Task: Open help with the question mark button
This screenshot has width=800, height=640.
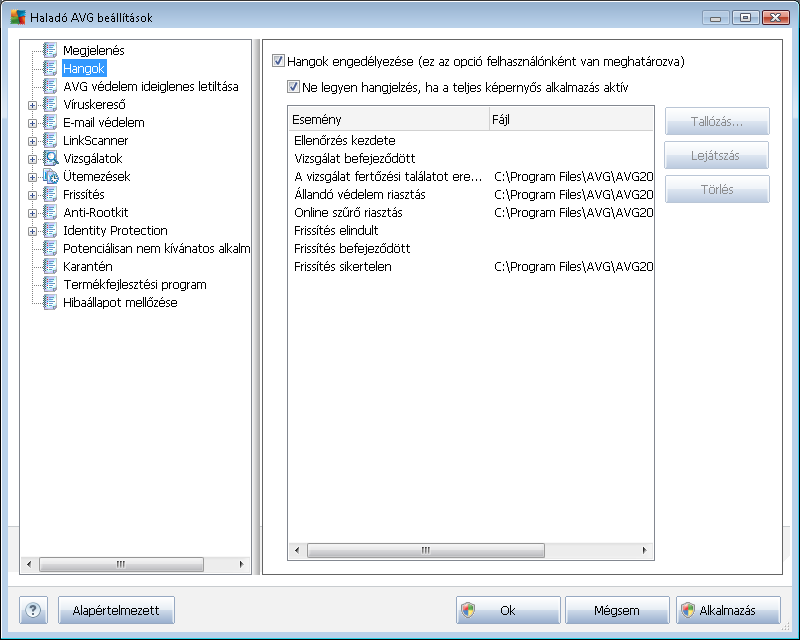Action: coord(33,610)
